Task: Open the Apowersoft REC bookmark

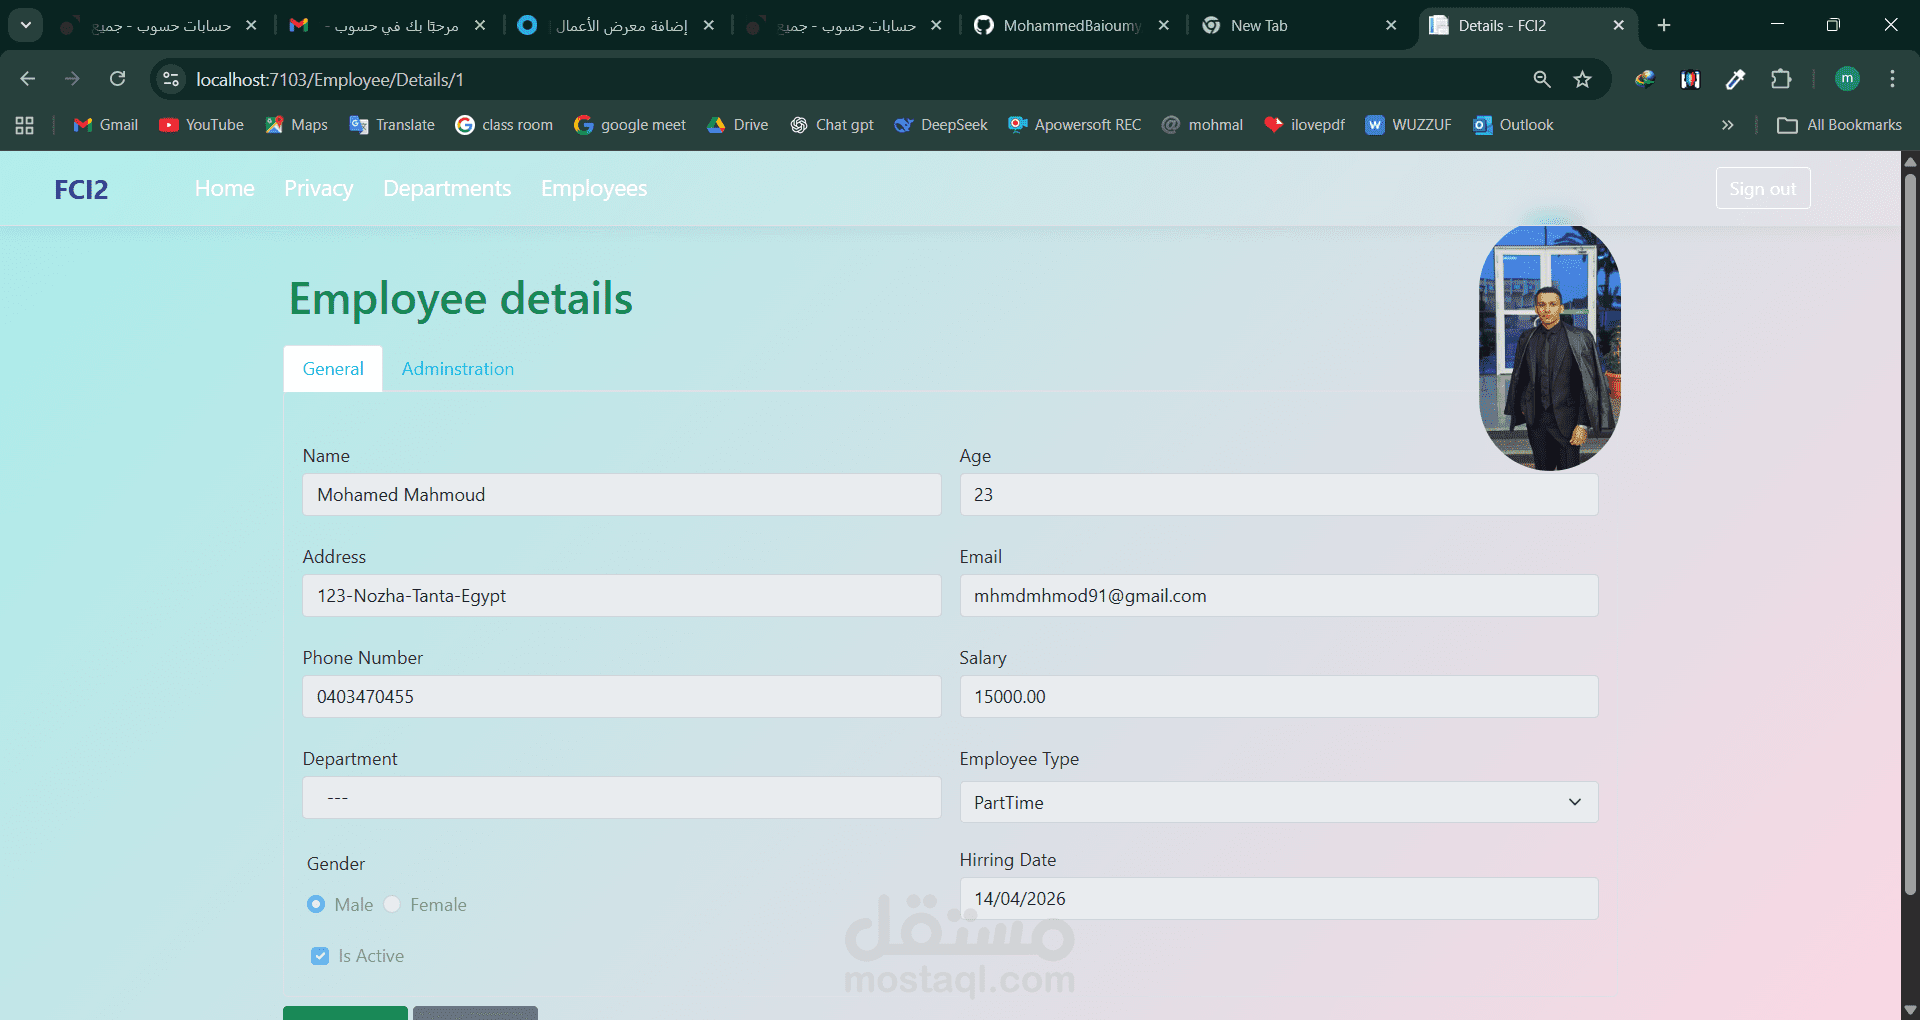Action: point(1075,125)
